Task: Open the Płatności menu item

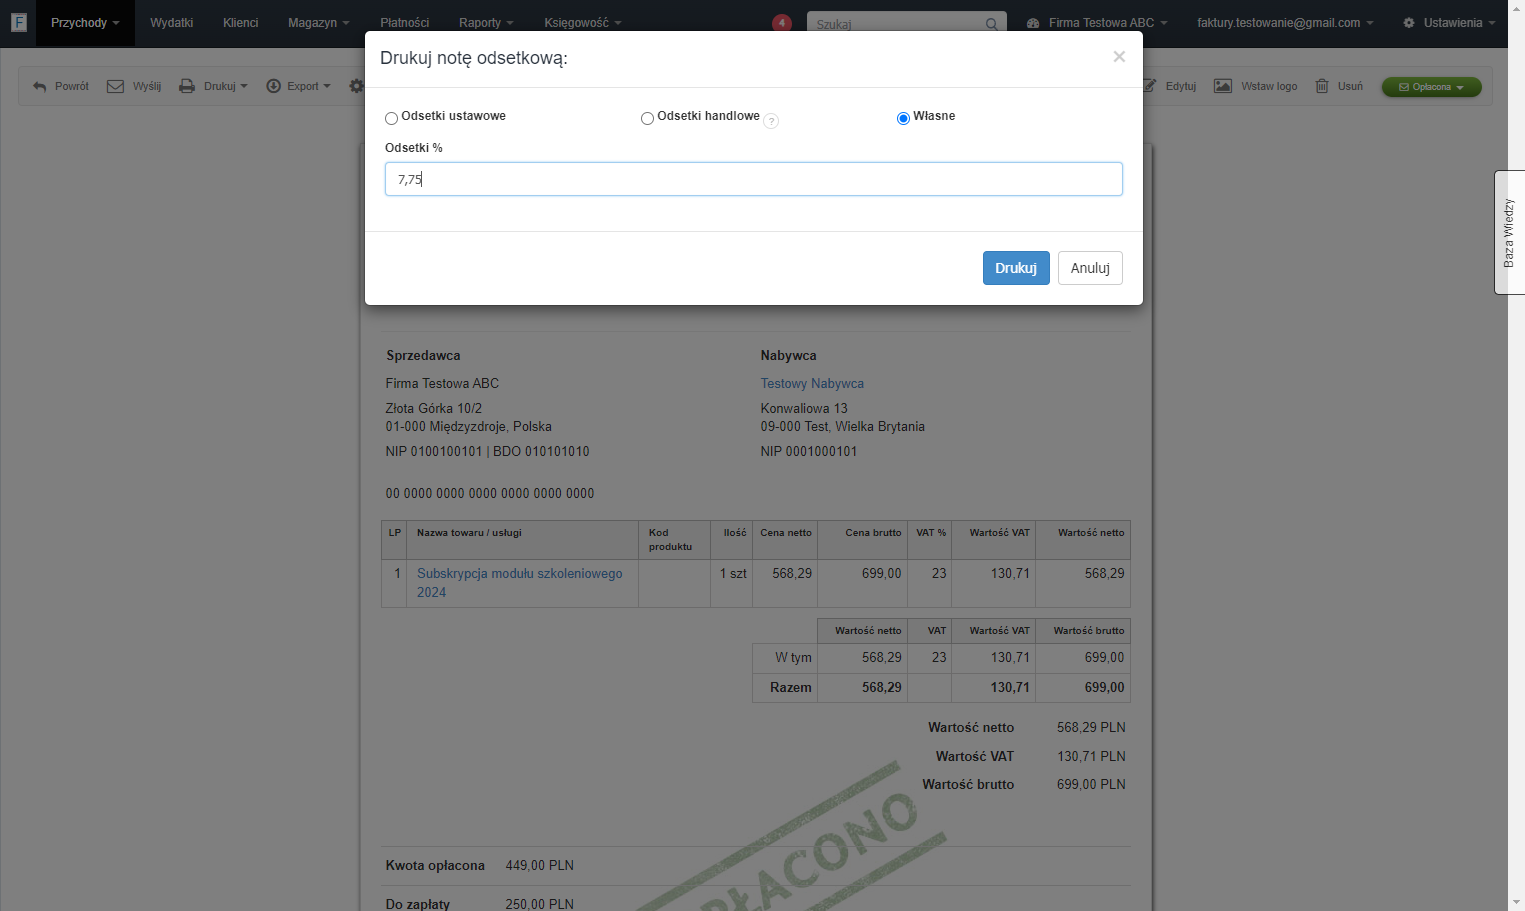Action: point(405,23)
